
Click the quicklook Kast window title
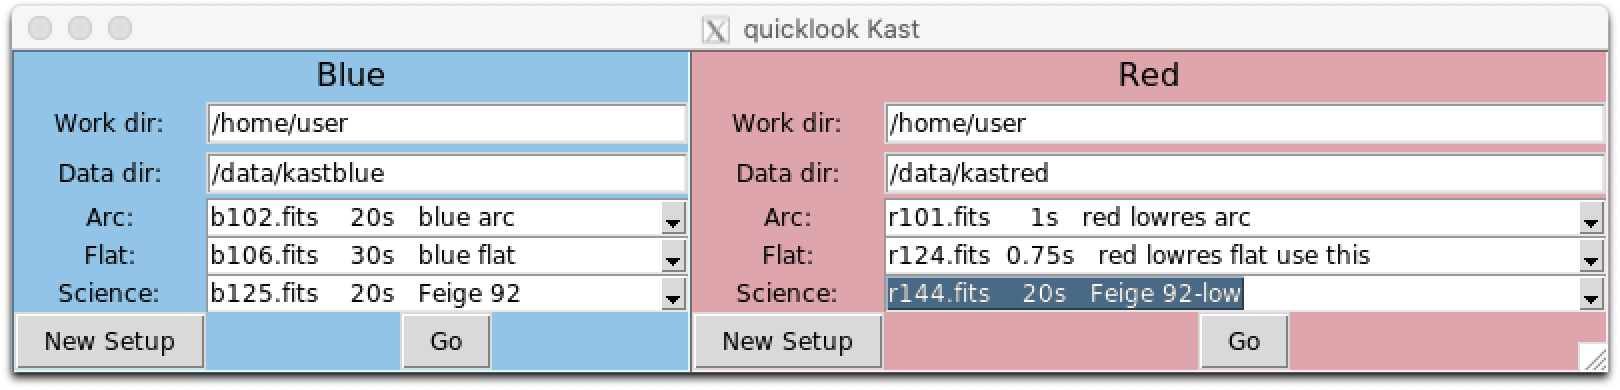coord(831,30)
